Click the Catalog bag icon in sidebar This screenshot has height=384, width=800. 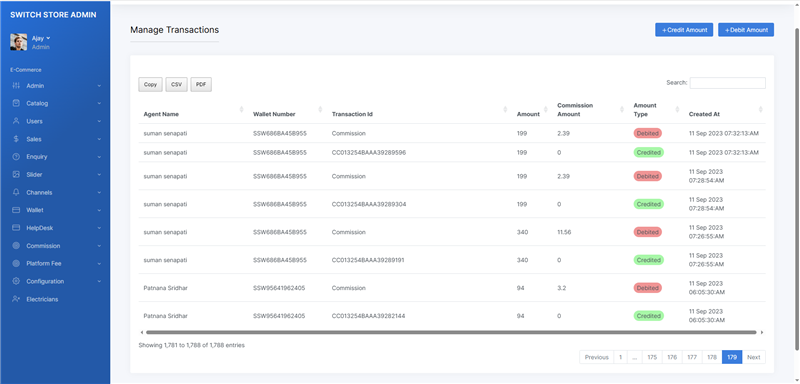16,103
